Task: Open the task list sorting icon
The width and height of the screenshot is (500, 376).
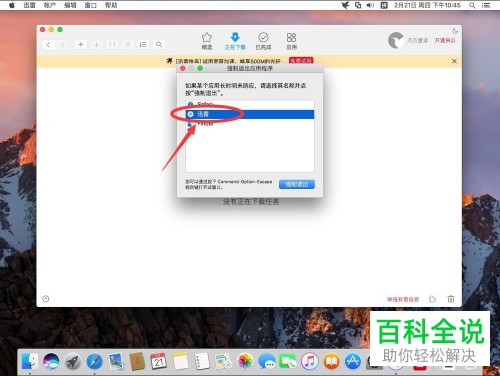Action: [x=143, y=44]
